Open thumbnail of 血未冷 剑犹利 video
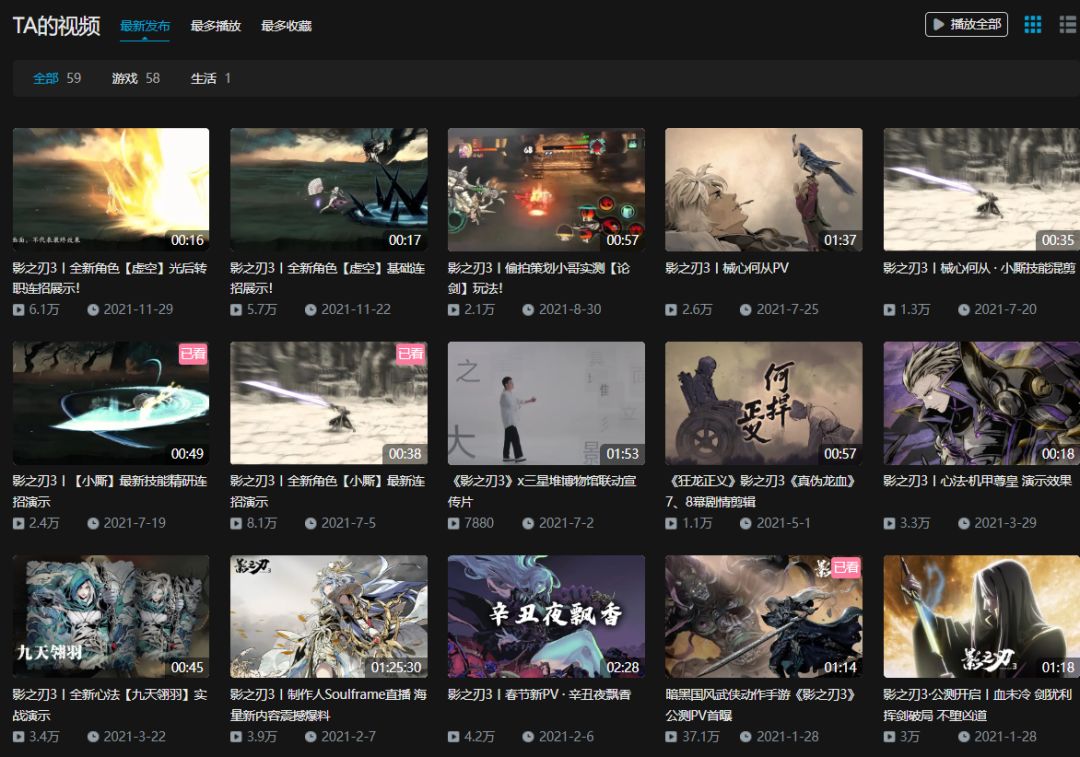1080x757 pixels. tap(982, 616)
